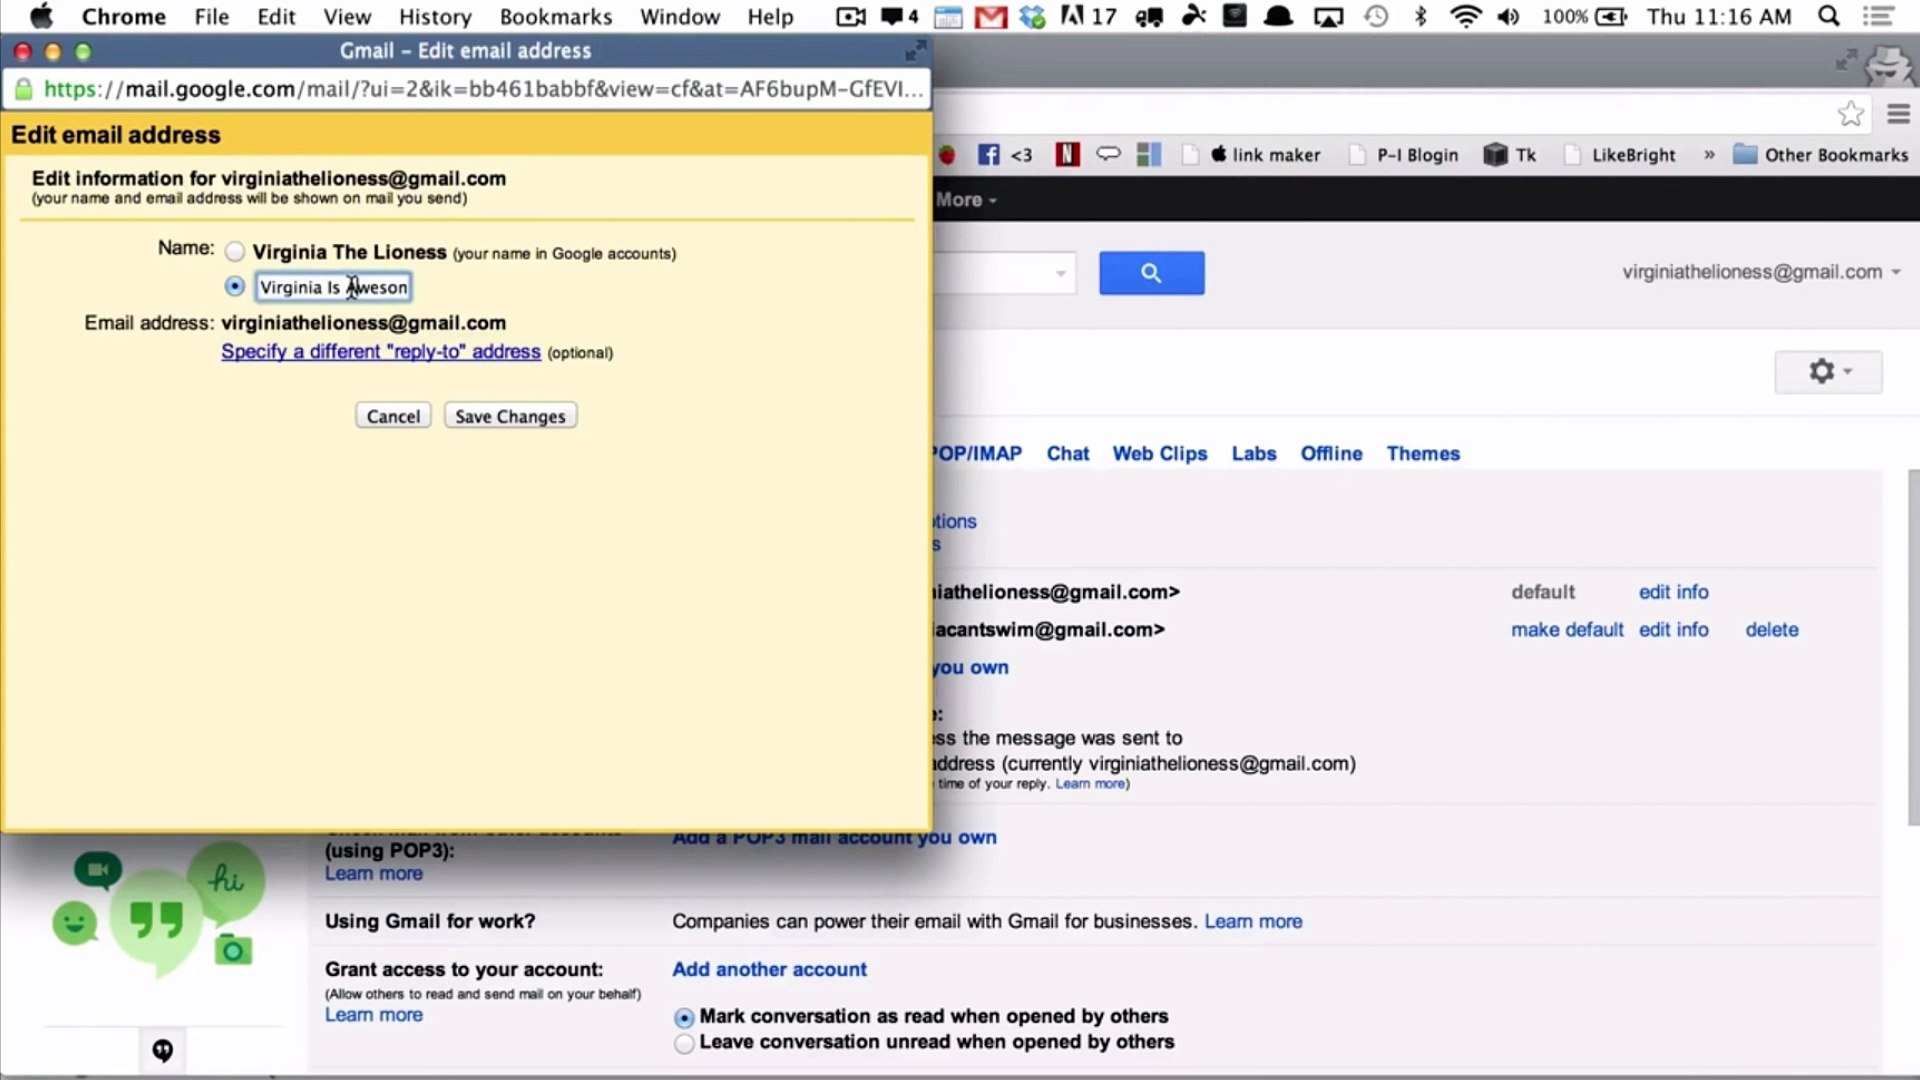Click the custom name text field
This screenshot has width=1920, height=1080.
point(332,288)
